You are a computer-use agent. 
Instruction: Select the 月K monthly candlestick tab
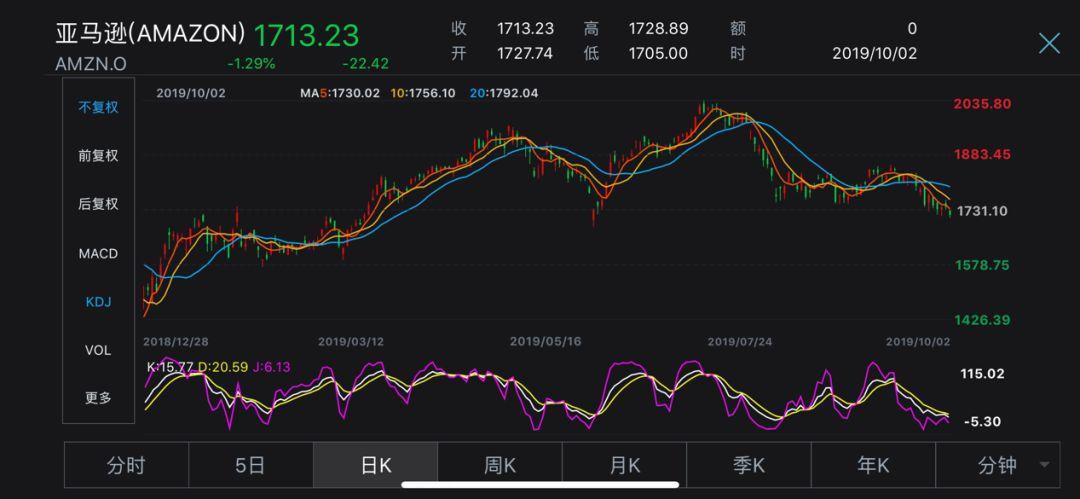(624, 465)
